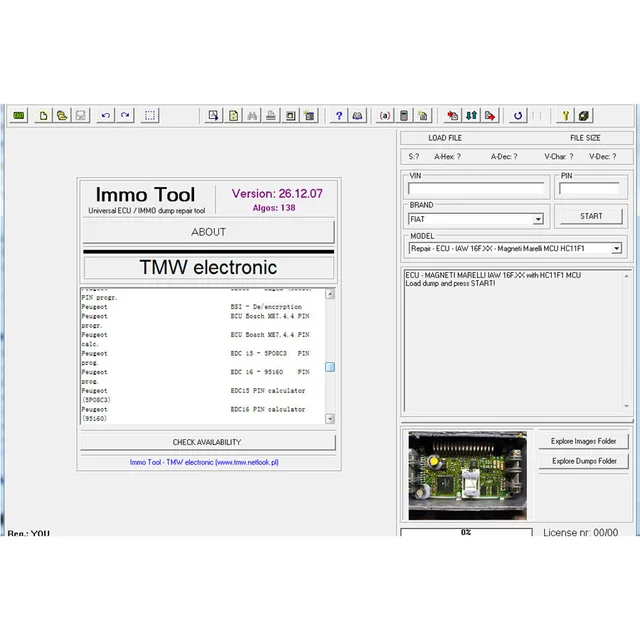Click the redo arrow icon
Viewport: 640px width, 640px height.
tap(125, 116)
